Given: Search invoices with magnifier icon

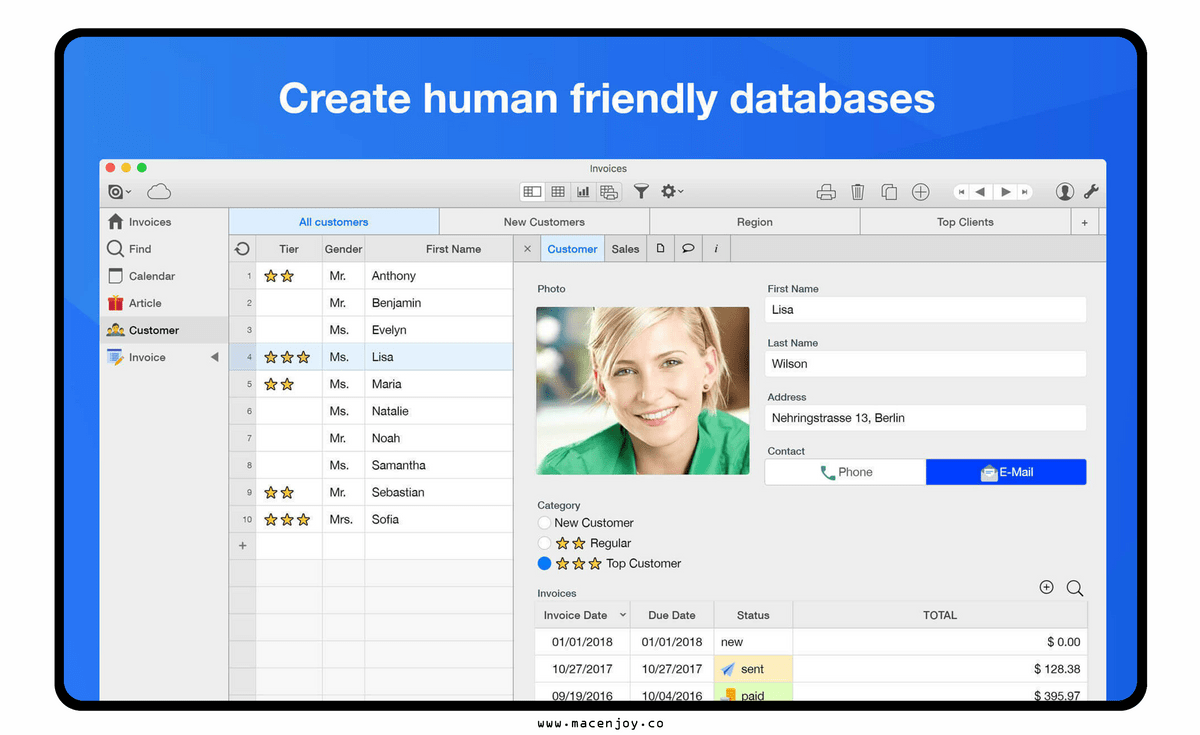Looking at the screenshot, I should (1075, 588).
